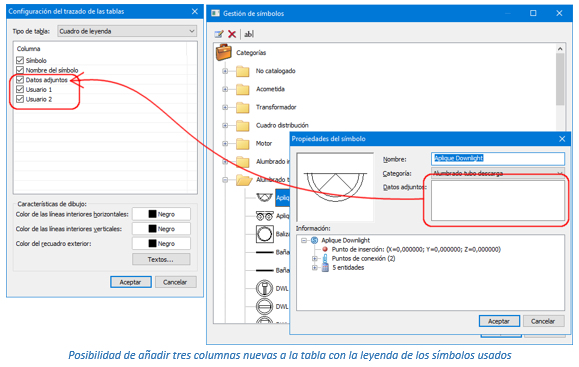
Task: Select the Aplique Downlight symbol icon in tree
Action: coord(264,198)
